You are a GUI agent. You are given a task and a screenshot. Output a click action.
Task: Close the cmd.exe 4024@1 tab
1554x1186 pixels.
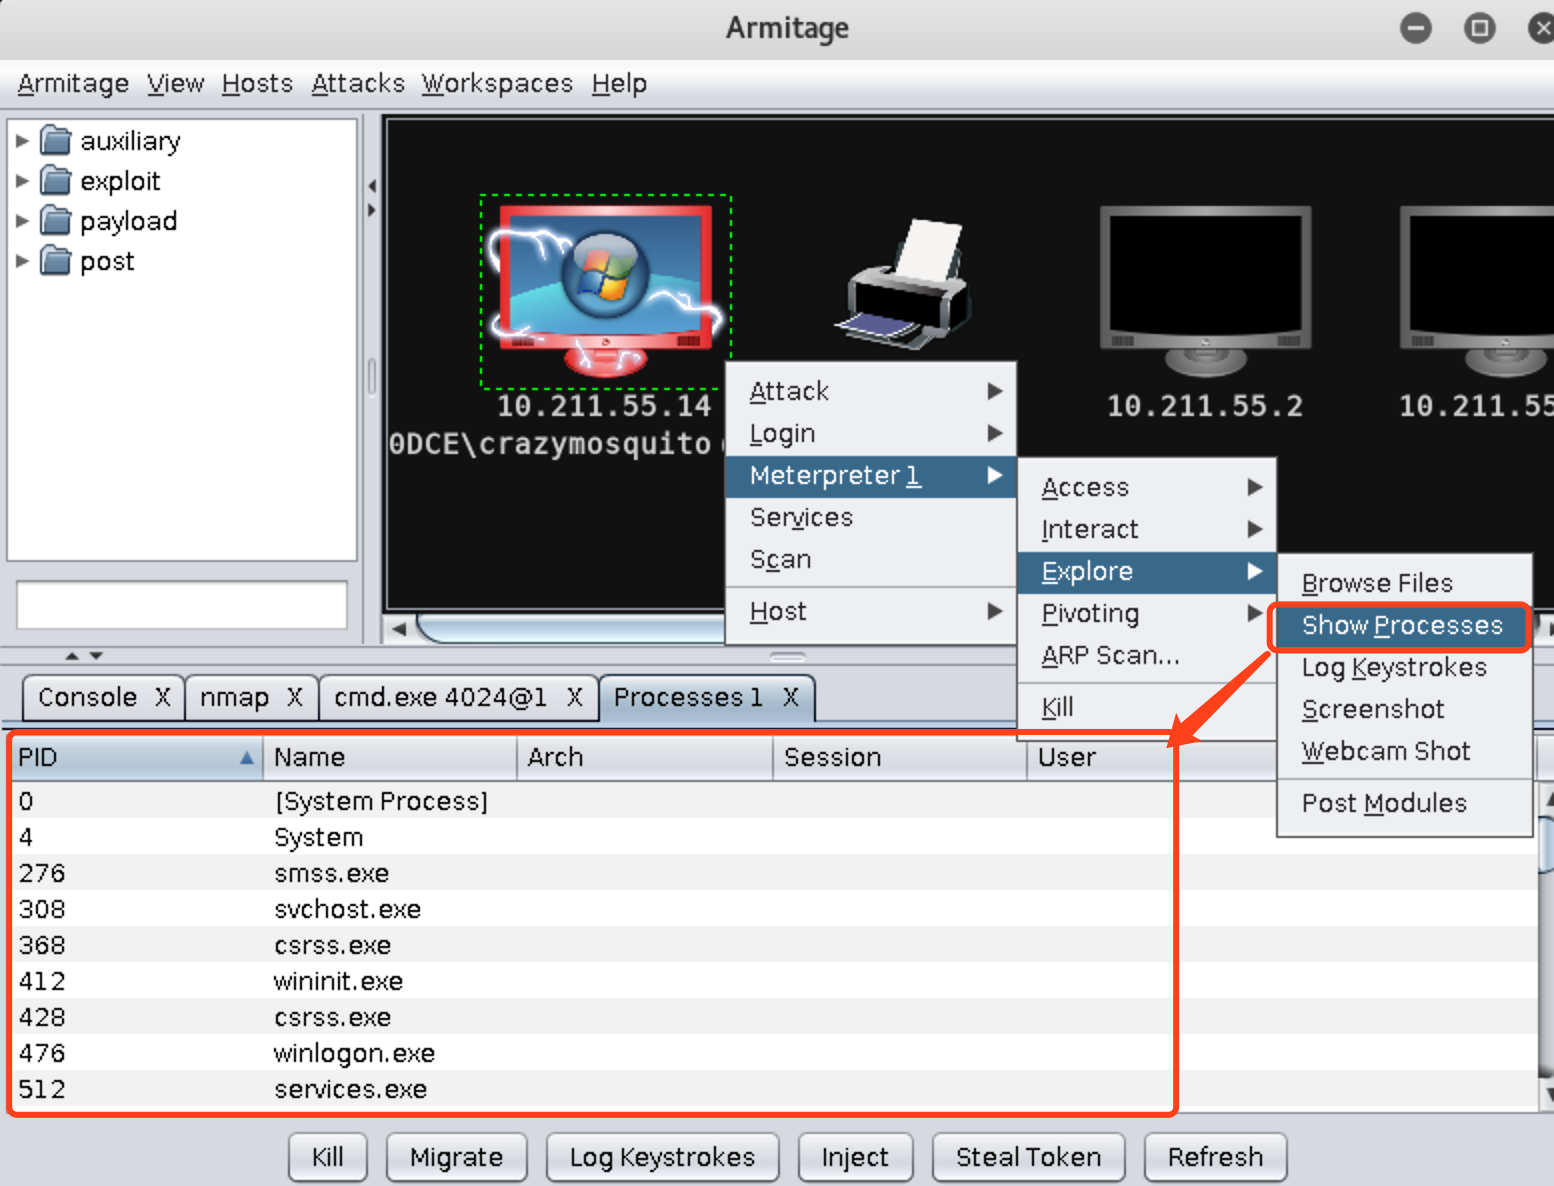click(574, 697)
